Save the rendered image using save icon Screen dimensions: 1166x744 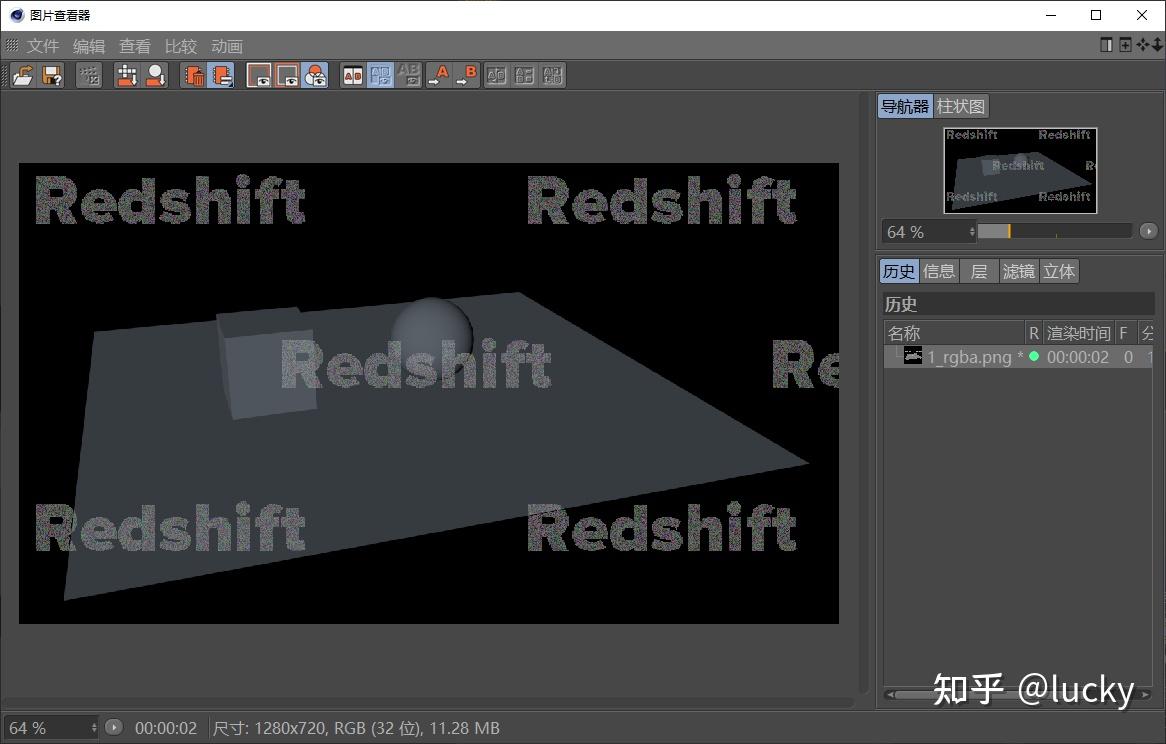coord(51,75)
